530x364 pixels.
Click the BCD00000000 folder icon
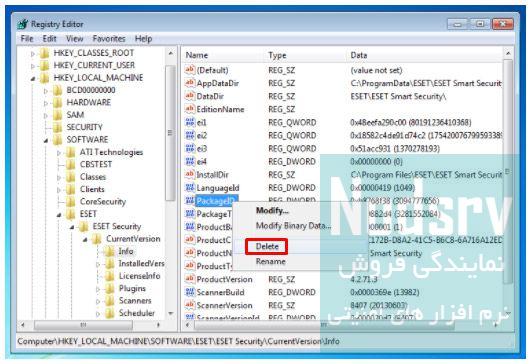tap(58, 90)
